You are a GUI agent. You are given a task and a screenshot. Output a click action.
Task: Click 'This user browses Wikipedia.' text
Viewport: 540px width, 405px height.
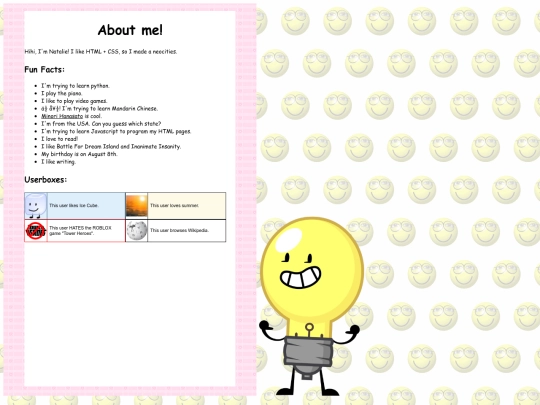pyautogui.click(x=179, y=230)
